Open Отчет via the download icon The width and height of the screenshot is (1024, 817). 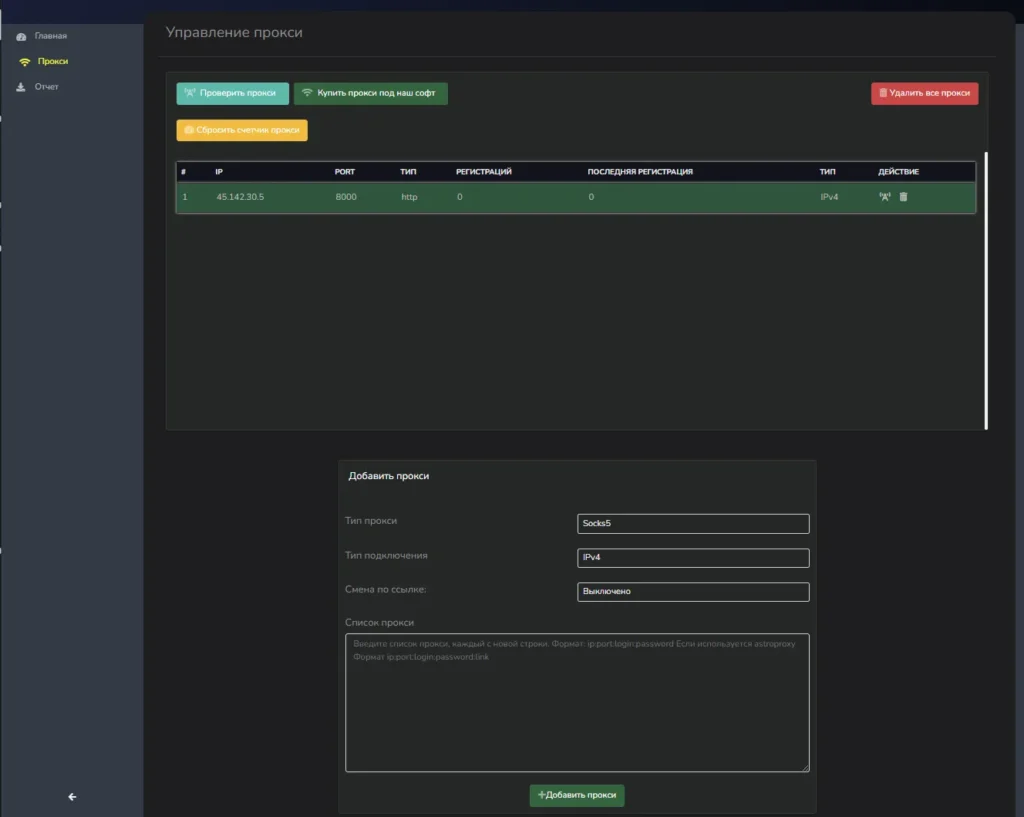[22, 86]
